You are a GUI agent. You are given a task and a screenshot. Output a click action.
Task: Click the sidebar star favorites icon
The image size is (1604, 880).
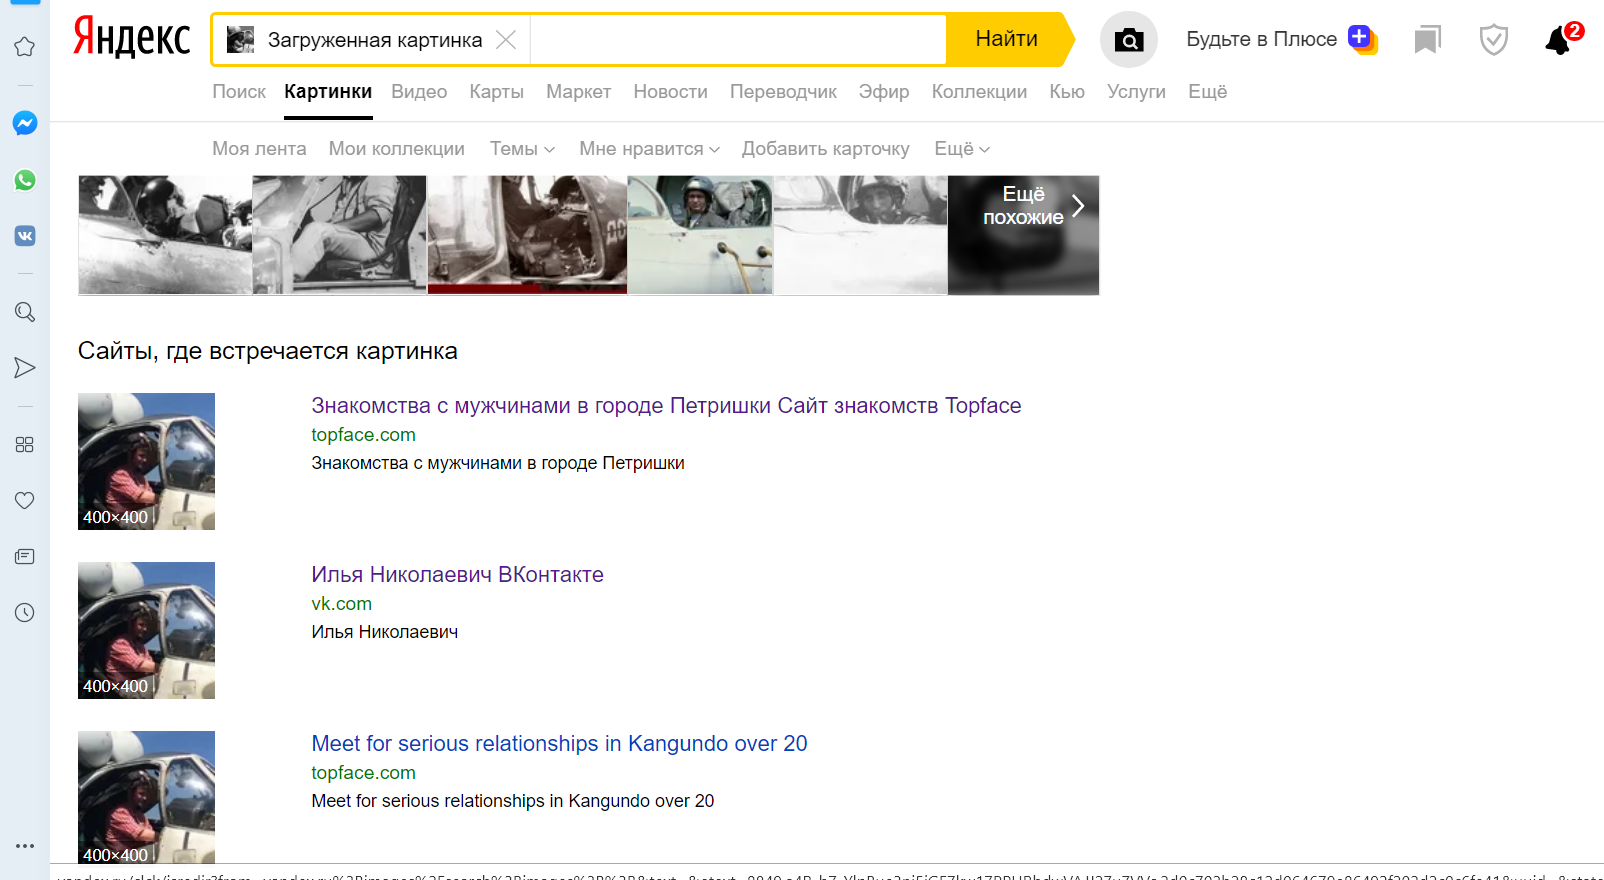coord(25,47)
